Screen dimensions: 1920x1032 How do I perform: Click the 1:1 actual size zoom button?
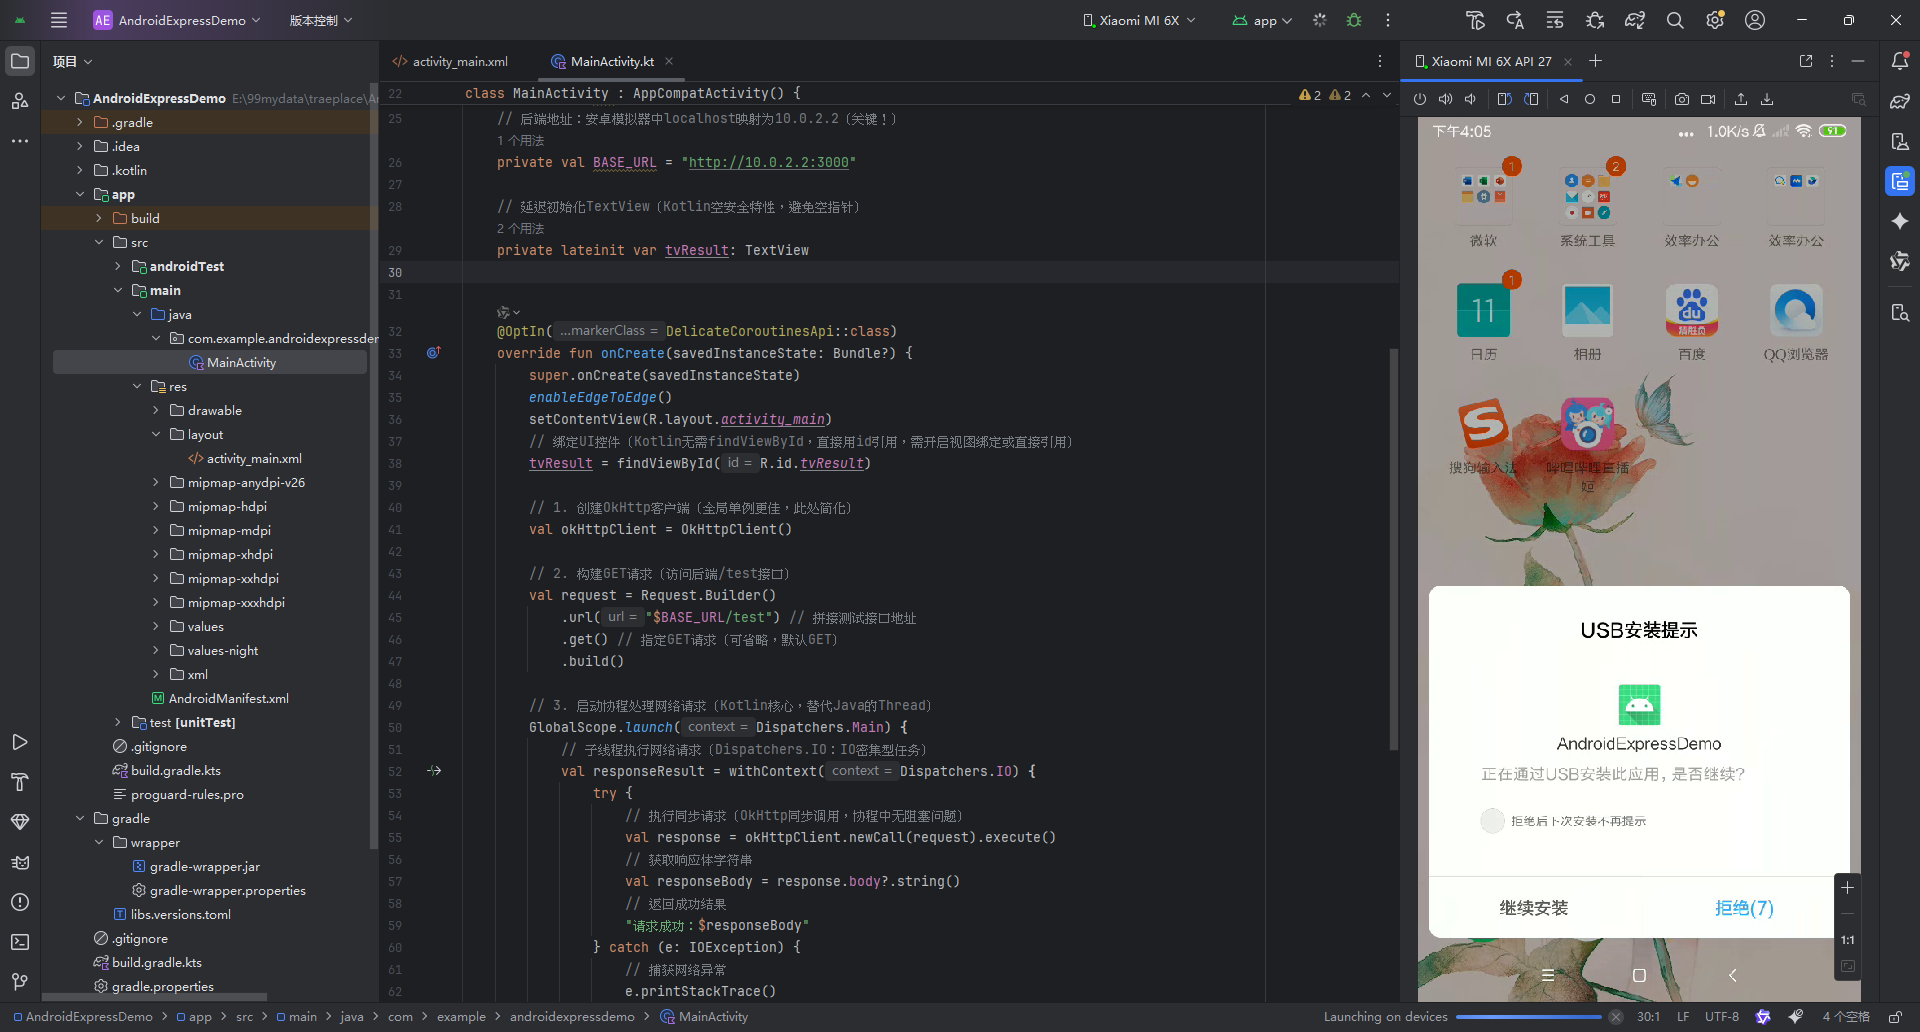tap(1848, 940)
